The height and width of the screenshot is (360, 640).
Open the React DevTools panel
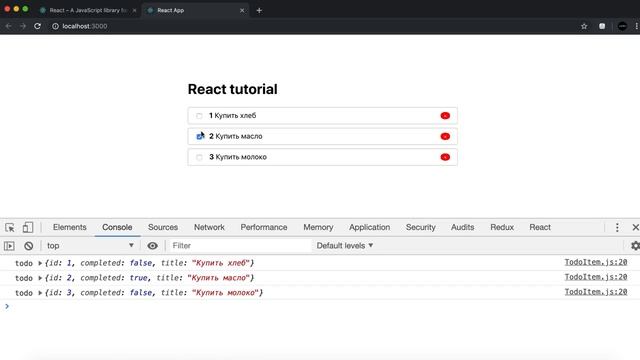point(540,227)
